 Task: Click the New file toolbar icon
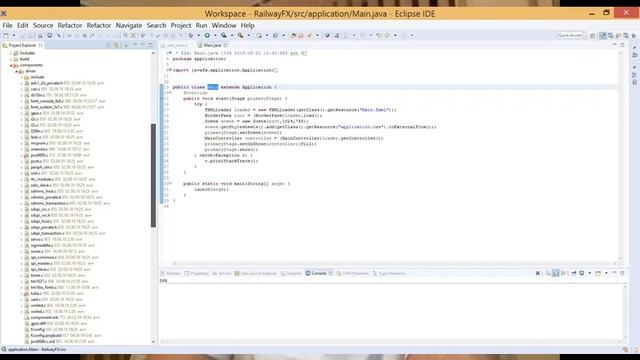[x=6, y=36]
